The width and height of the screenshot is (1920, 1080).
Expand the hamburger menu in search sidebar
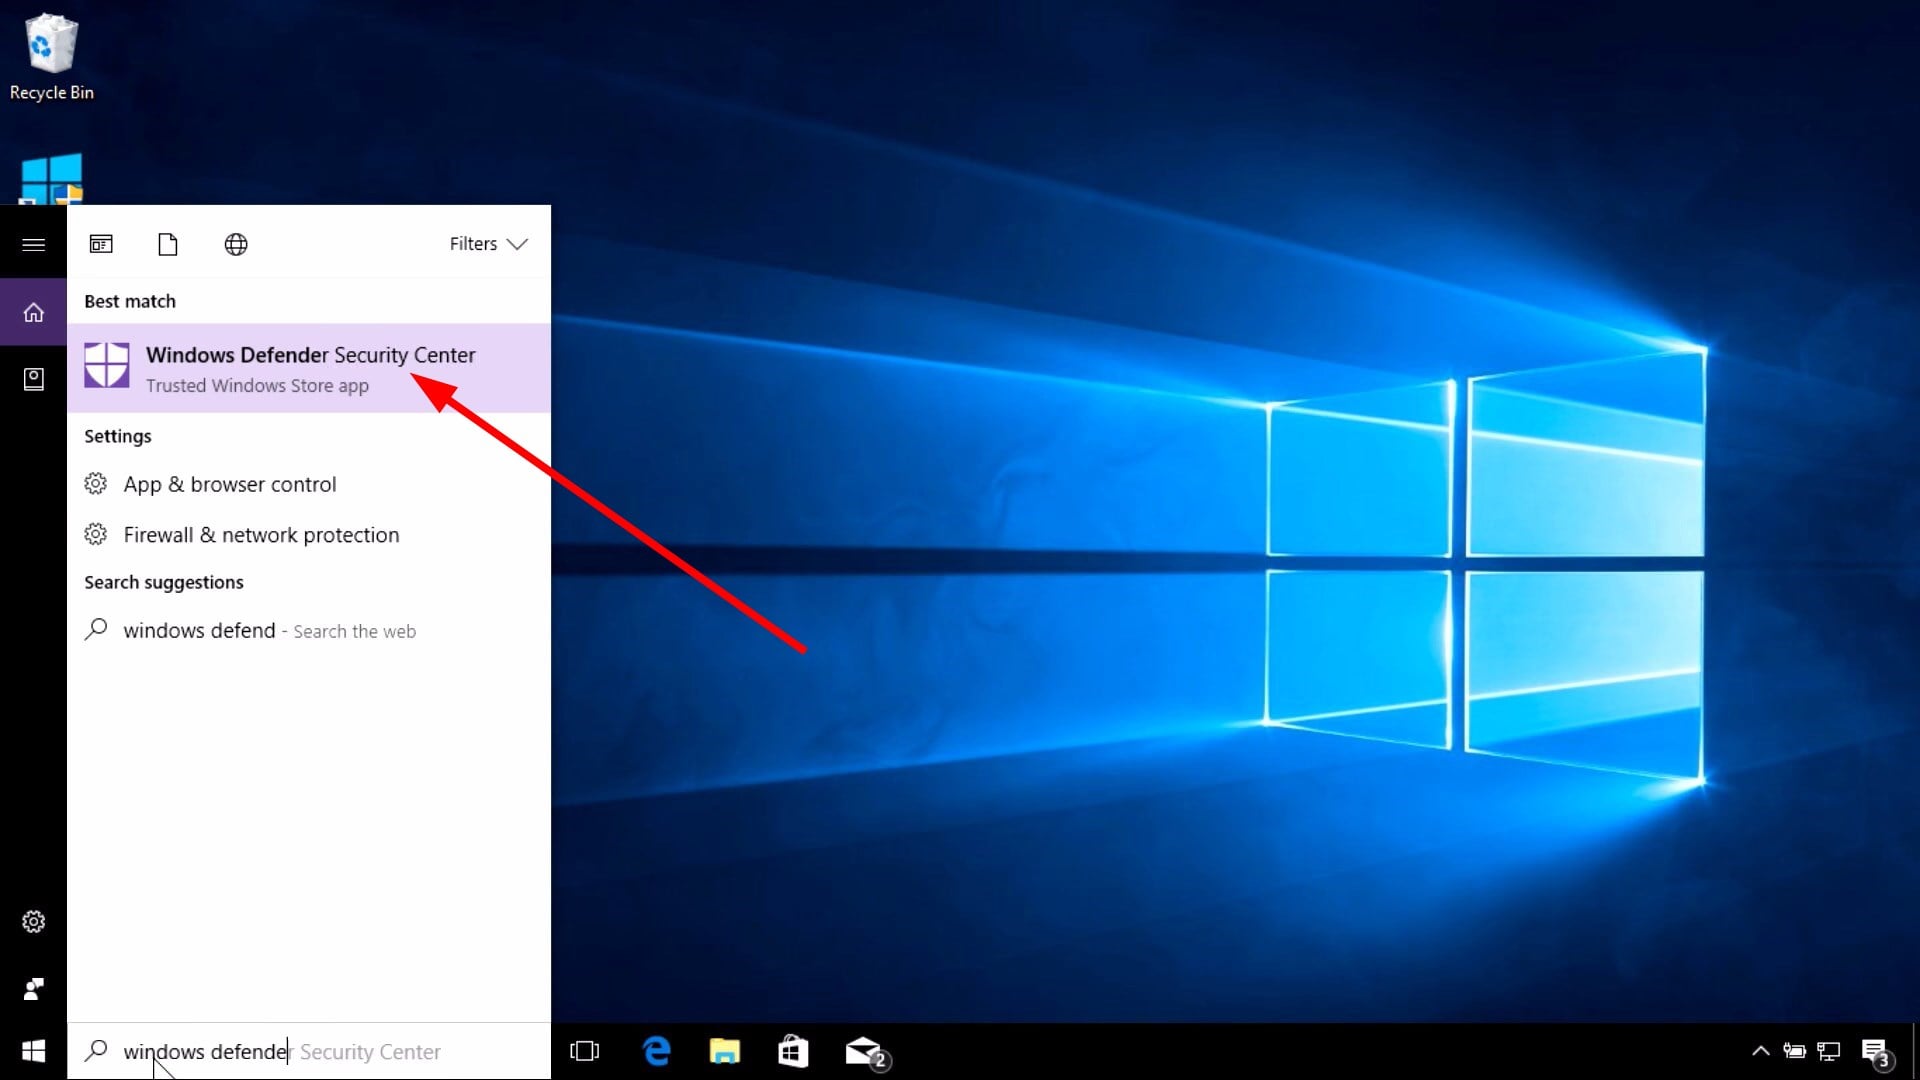click(33, 244)
